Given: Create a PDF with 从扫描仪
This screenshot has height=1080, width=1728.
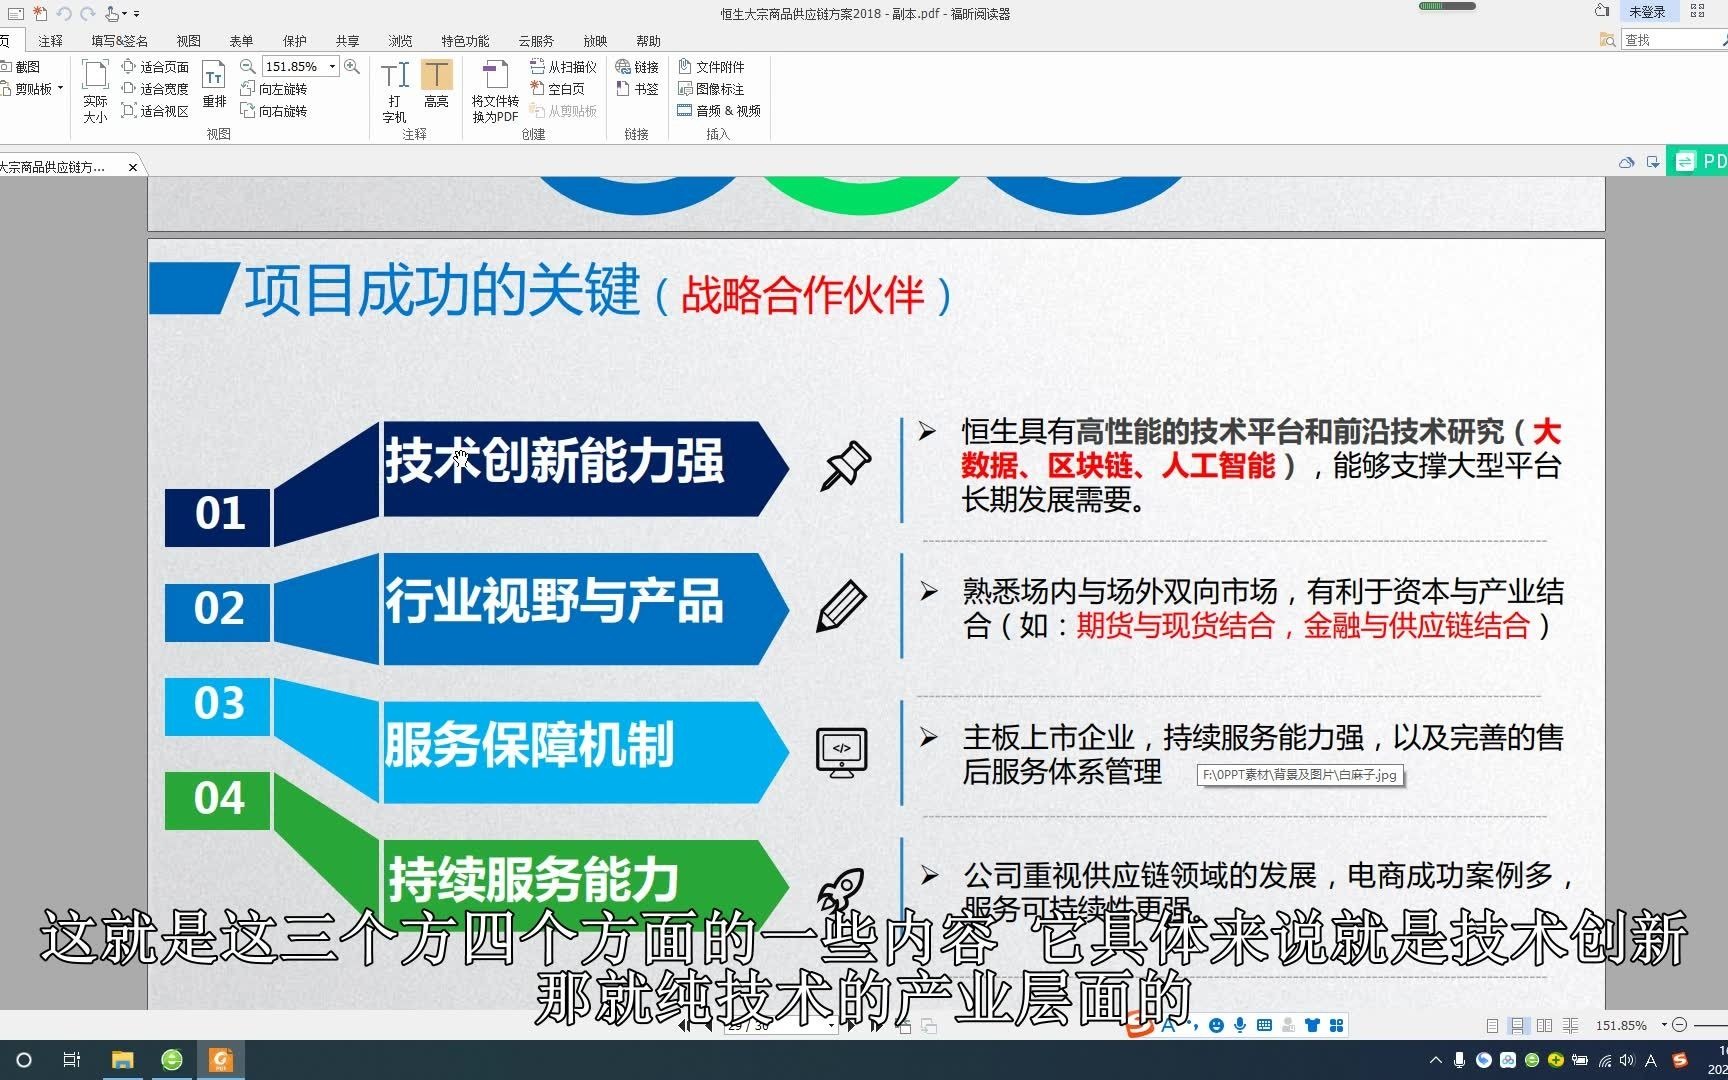Looking at the screenshot, I should (x=563, y=67).
